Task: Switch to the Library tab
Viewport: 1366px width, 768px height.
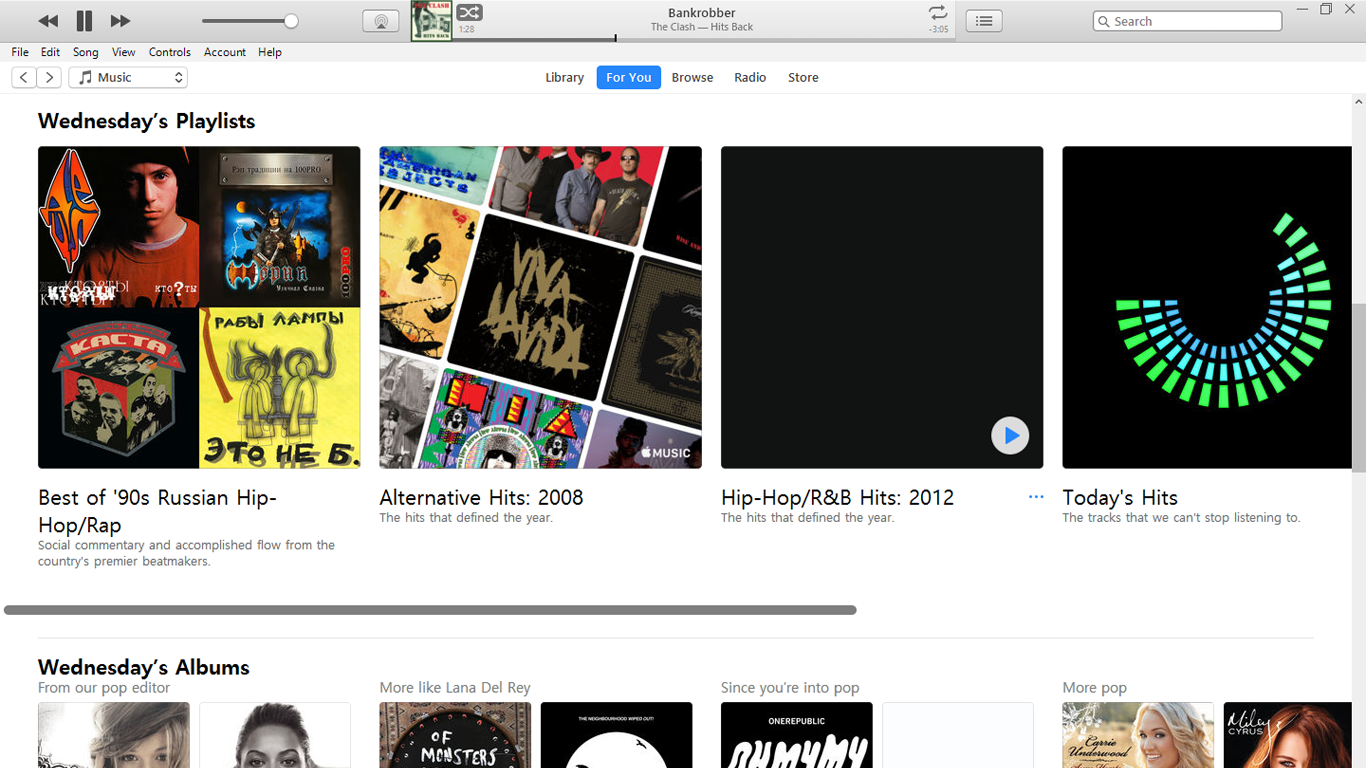Action: pyautogui.click(x=564, y=77)
